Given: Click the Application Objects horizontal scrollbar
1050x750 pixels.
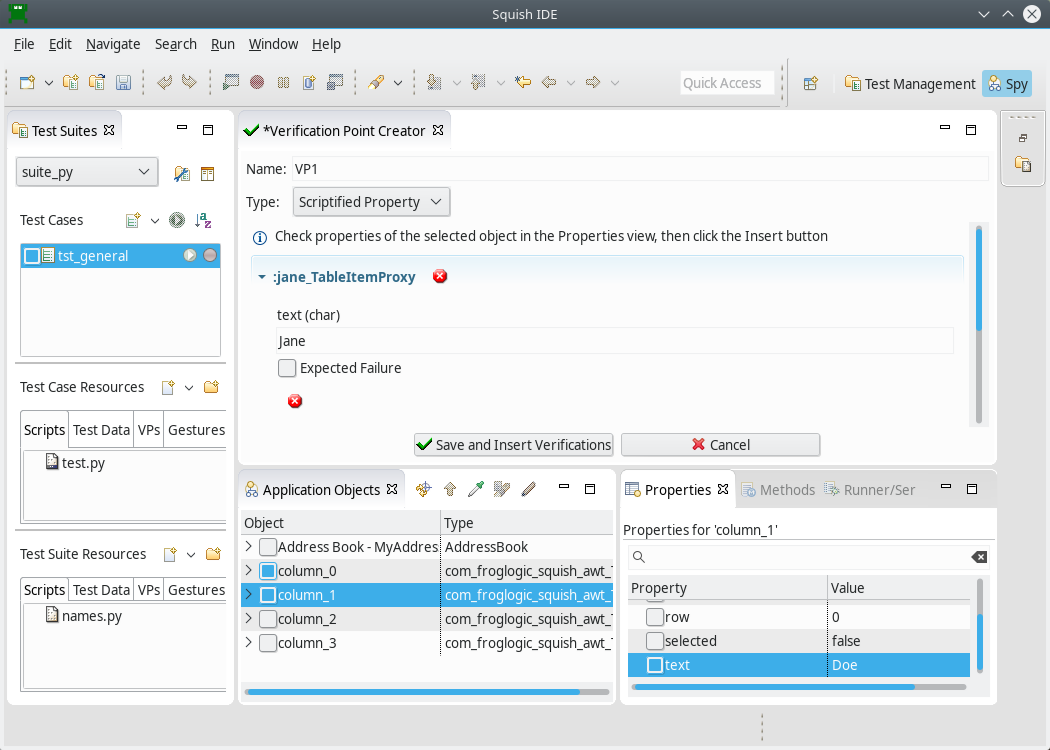Looking at the screenshot, I should click(427, 692).
